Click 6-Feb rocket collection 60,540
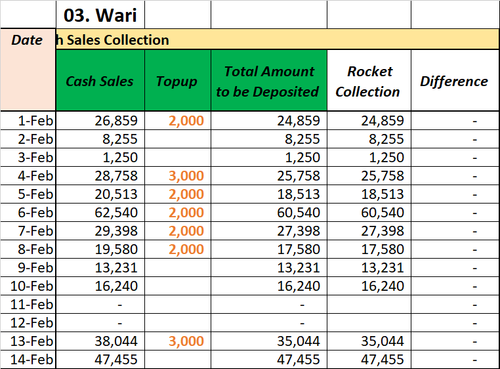The width and height of the screenshot is (500, 369). tap(369, 212)
